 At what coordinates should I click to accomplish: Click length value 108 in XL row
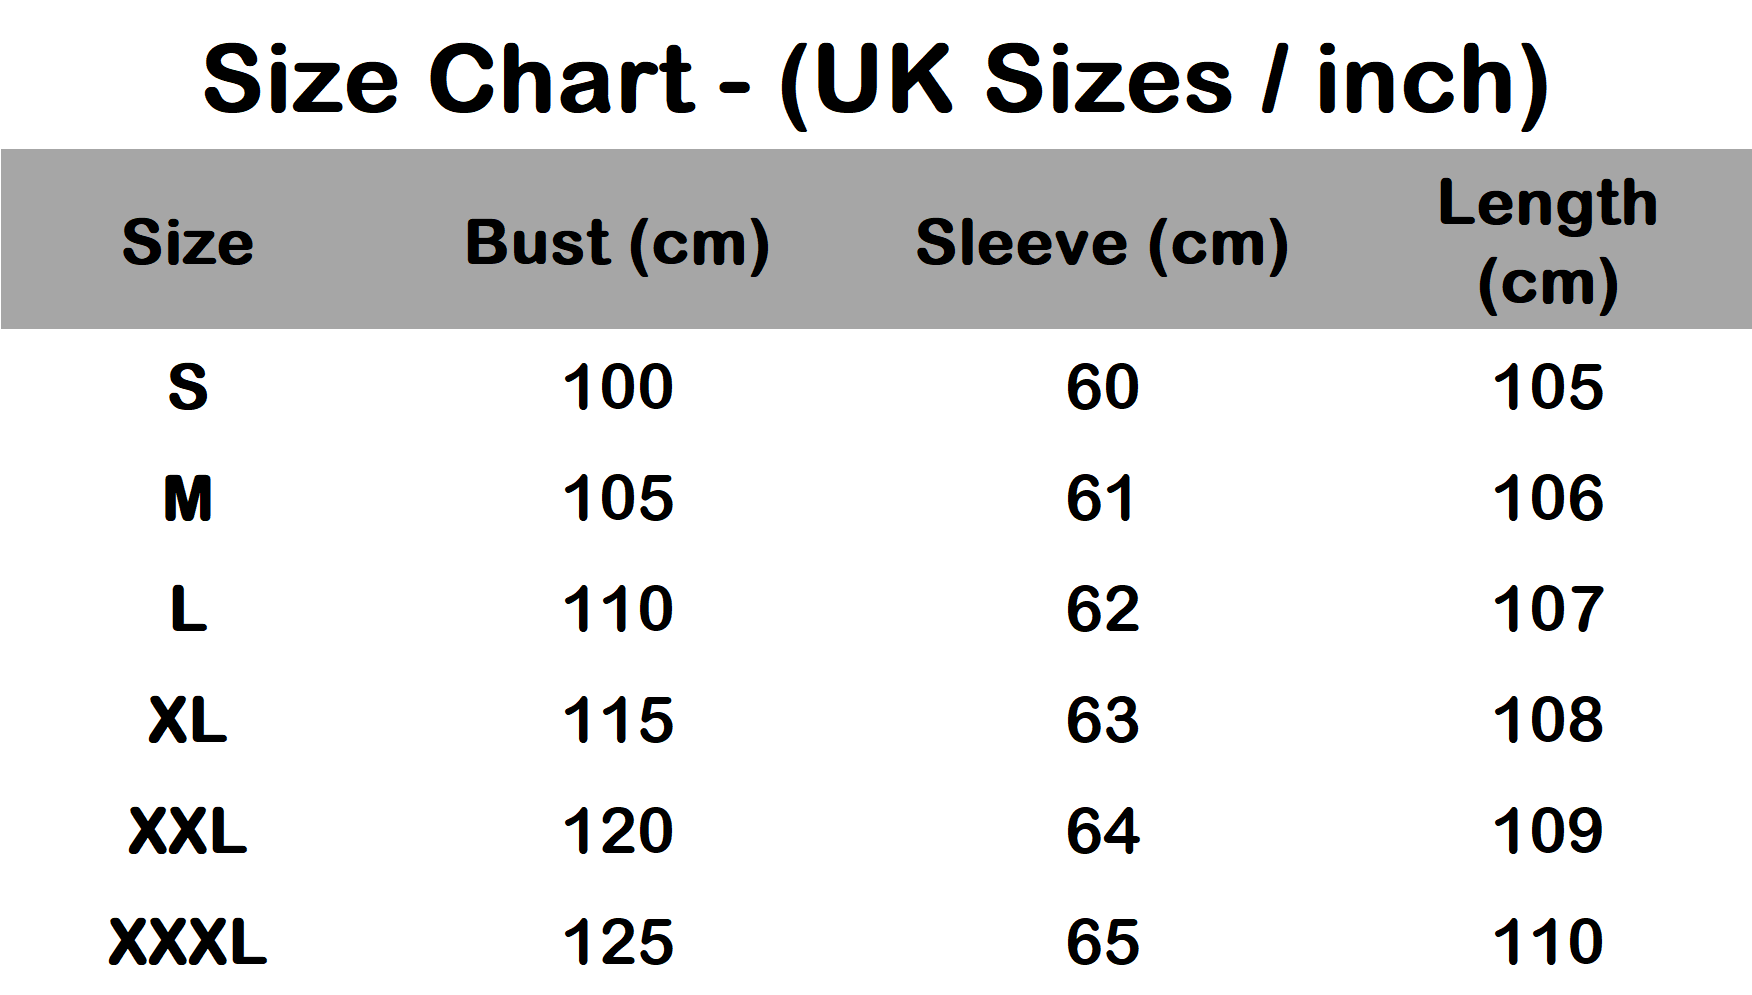(x=1547, y=720)
